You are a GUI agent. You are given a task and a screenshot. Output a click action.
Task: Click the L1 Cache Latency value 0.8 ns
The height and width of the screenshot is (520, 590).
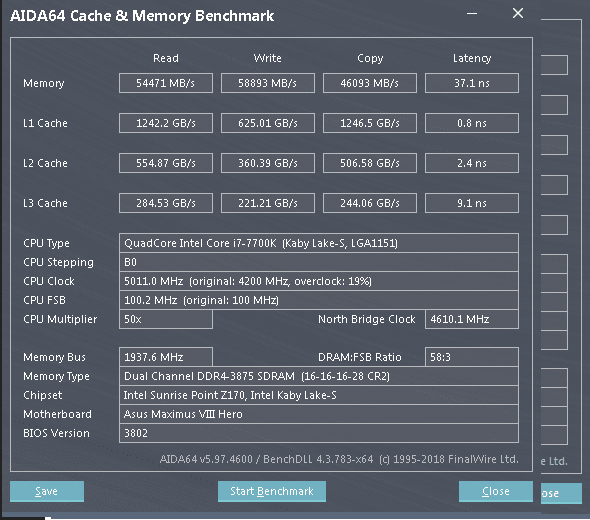point(471,123)
